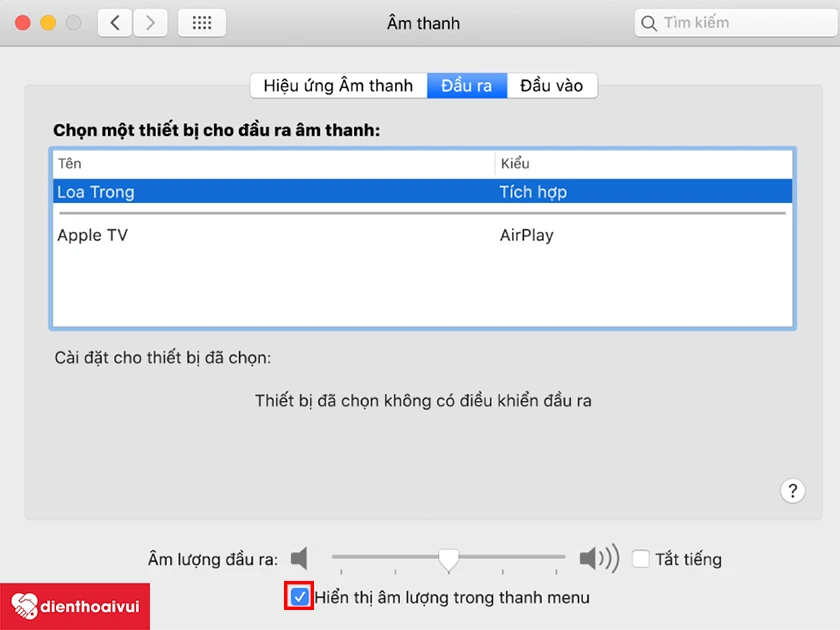Select Loa Trong output device

coord(422,192)
